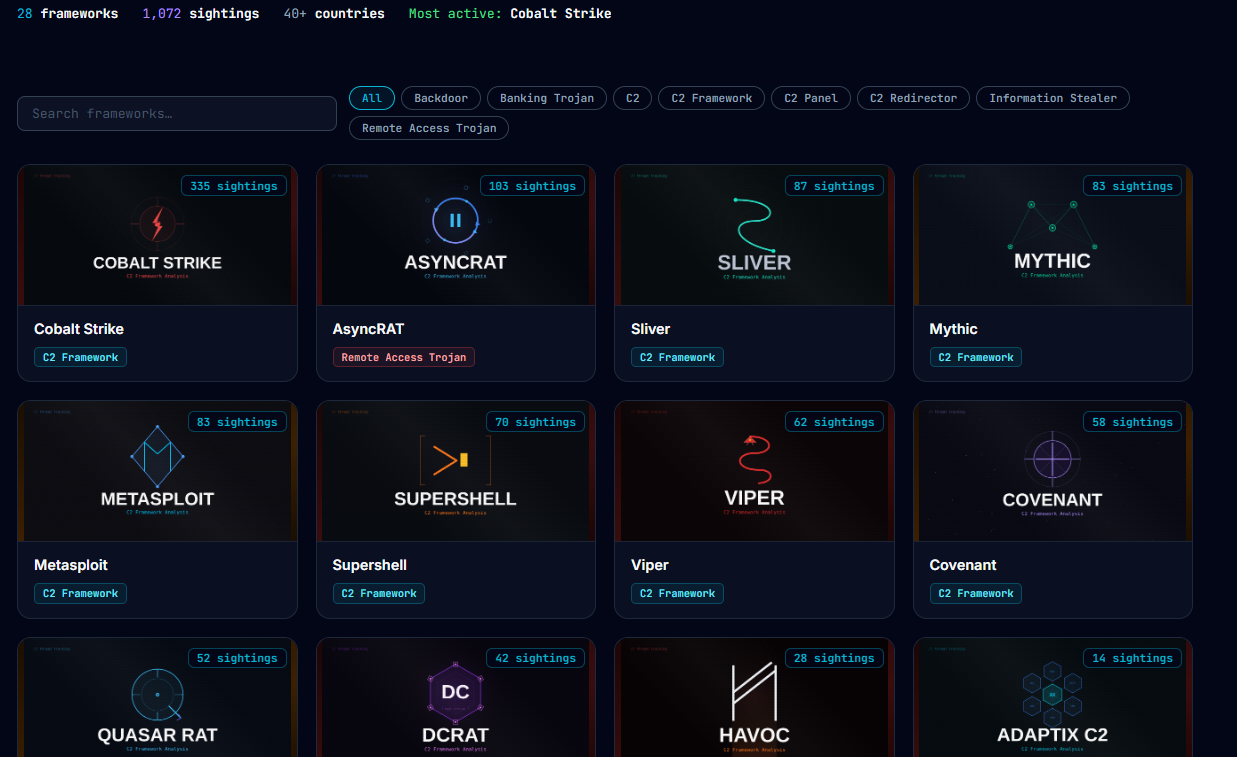Click the Havoc rune logo
The height and width of the screenshot is (757, 1237).
[754, 692]
